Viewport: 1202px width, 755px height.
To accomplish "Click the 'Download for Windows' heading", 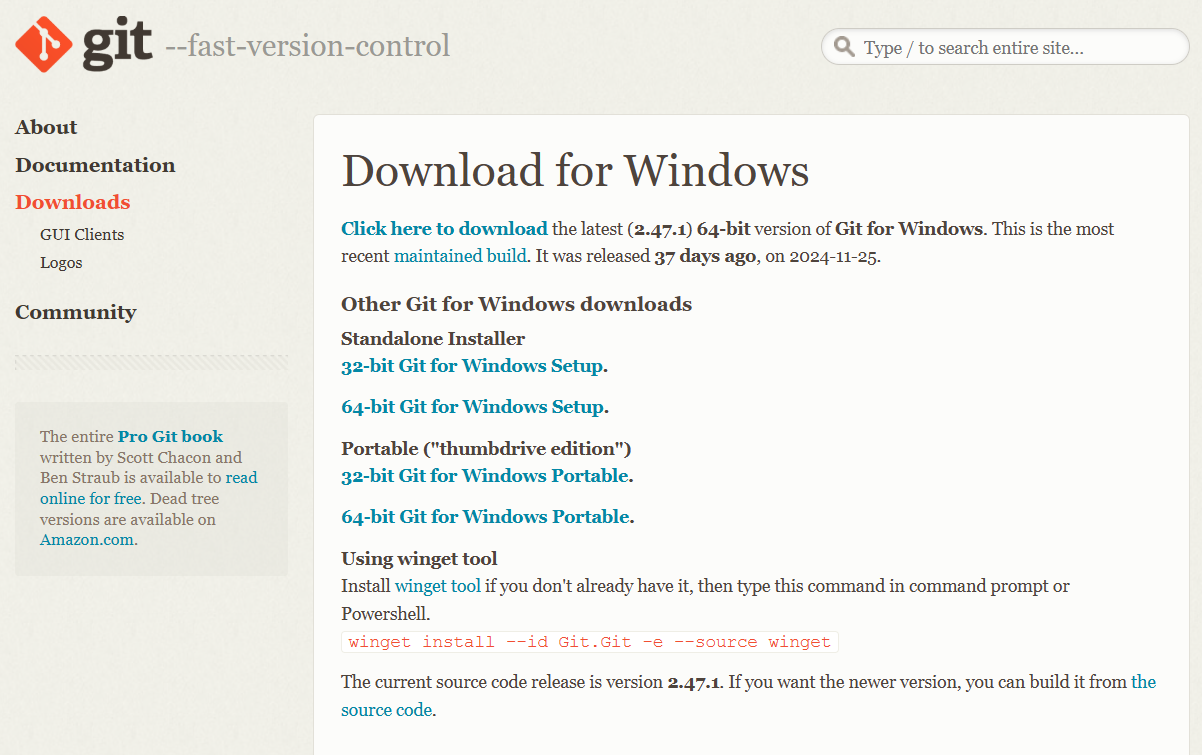I will tap(575, 171).
